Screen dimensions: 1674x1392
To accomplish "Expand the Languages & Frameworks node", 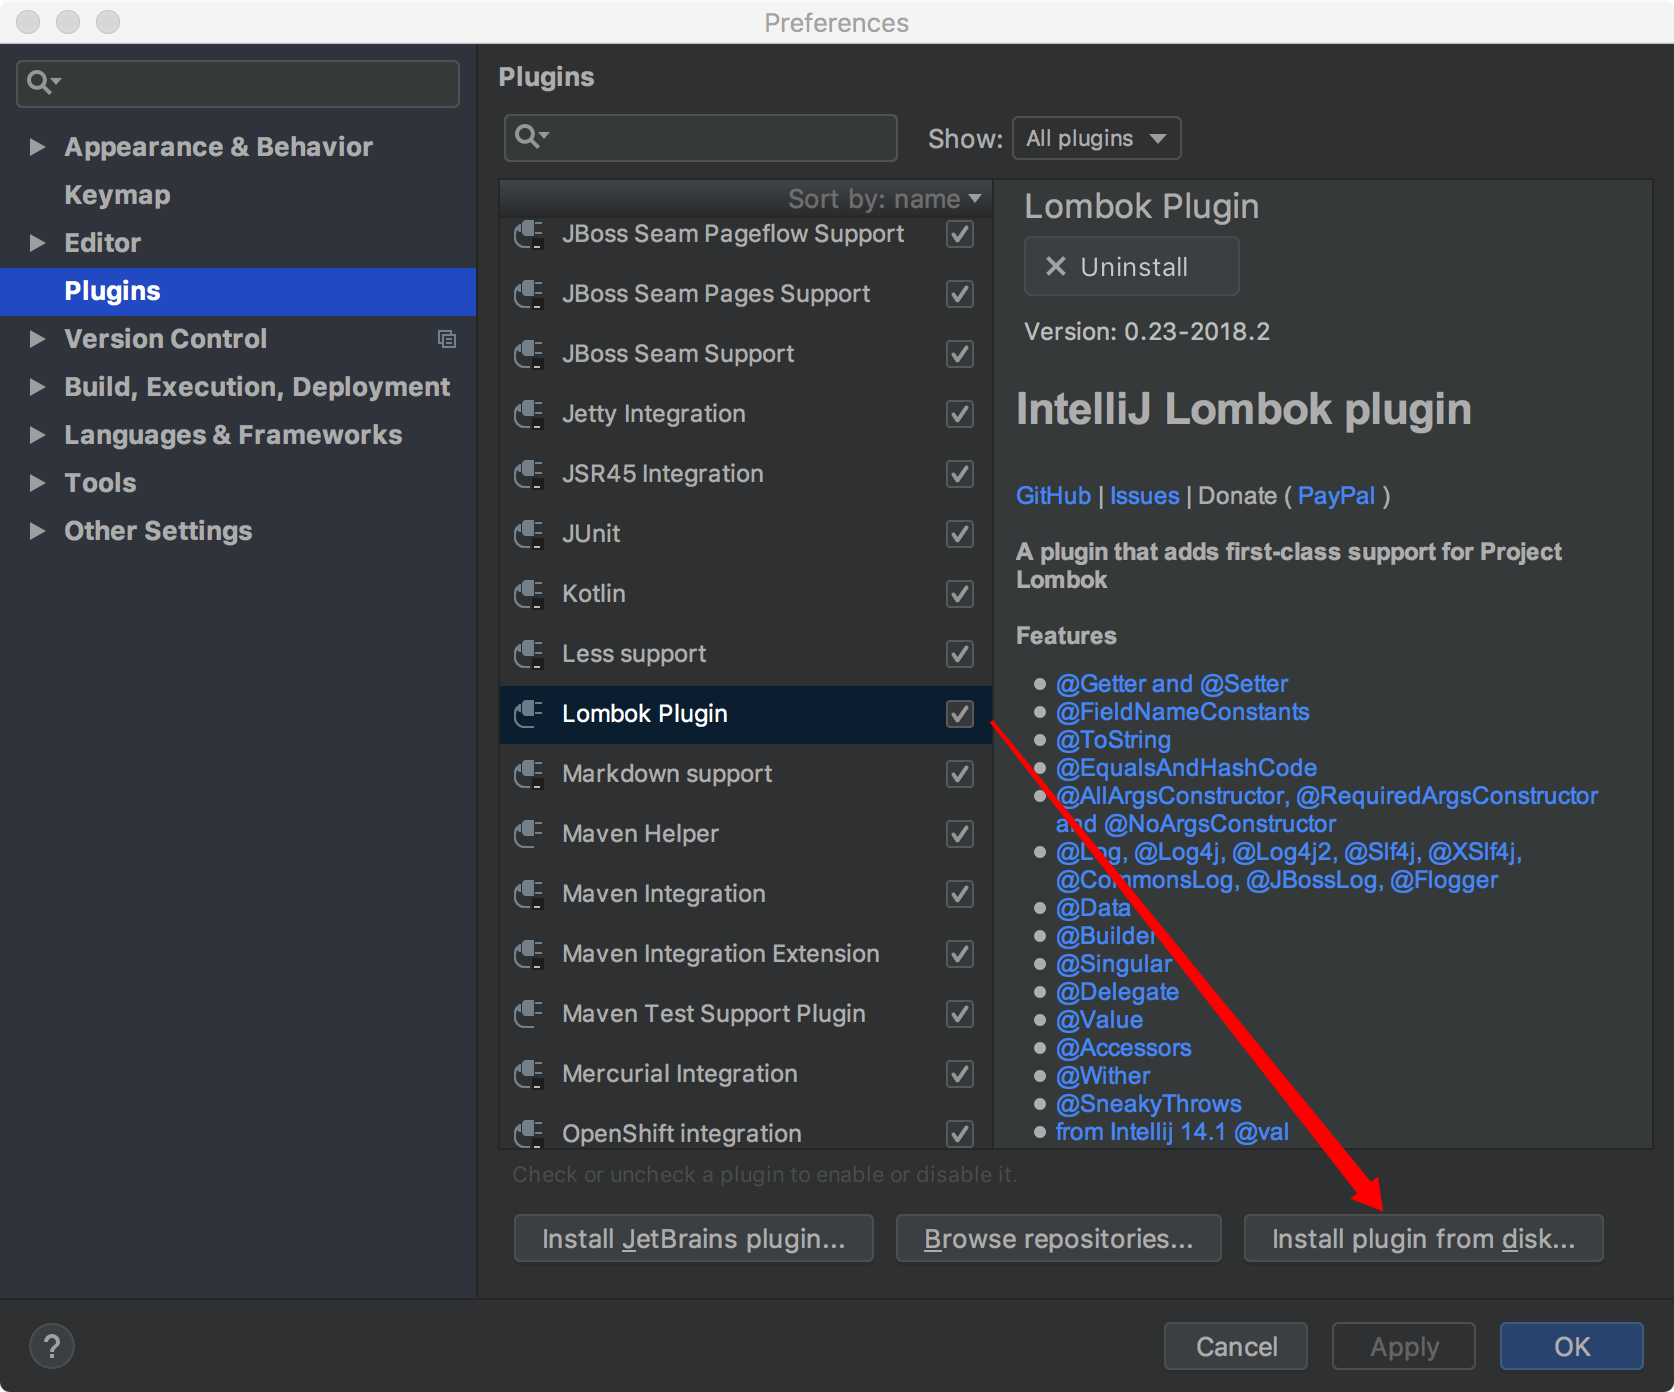I will pyautogui.click(x=37, y=435).
